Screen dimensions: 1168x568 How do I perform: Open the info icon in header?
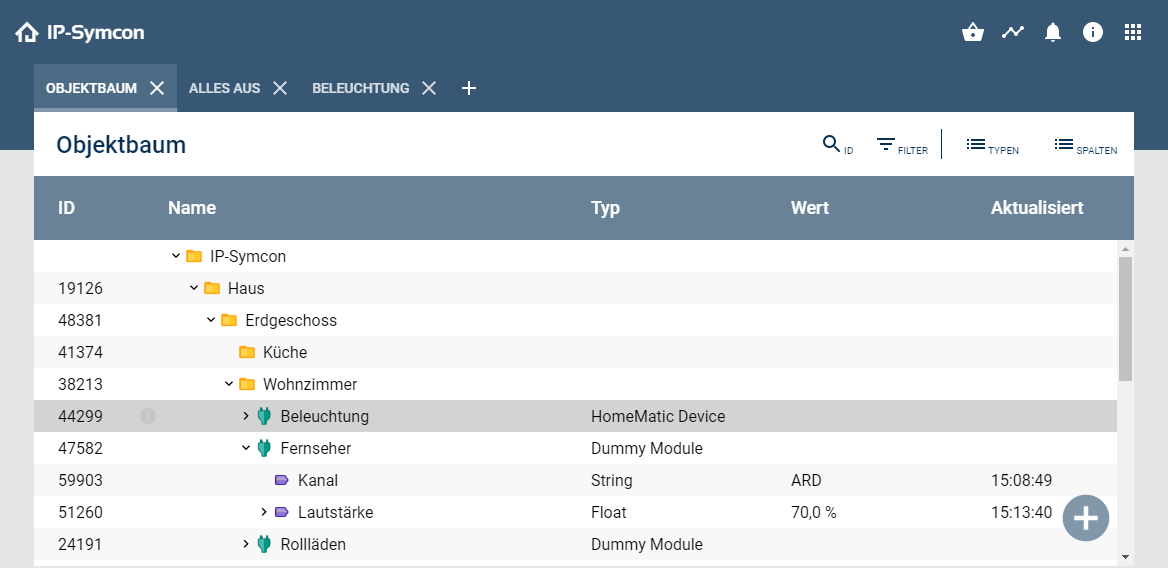pyautogui.click(x=1093, y=32)
